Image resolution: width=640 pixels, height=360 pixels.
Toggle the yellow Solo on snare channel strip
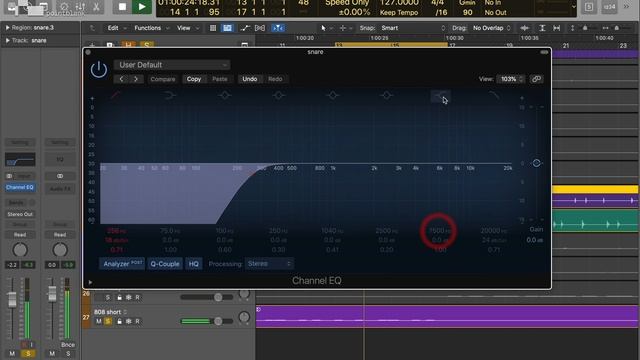coord(28,353)
